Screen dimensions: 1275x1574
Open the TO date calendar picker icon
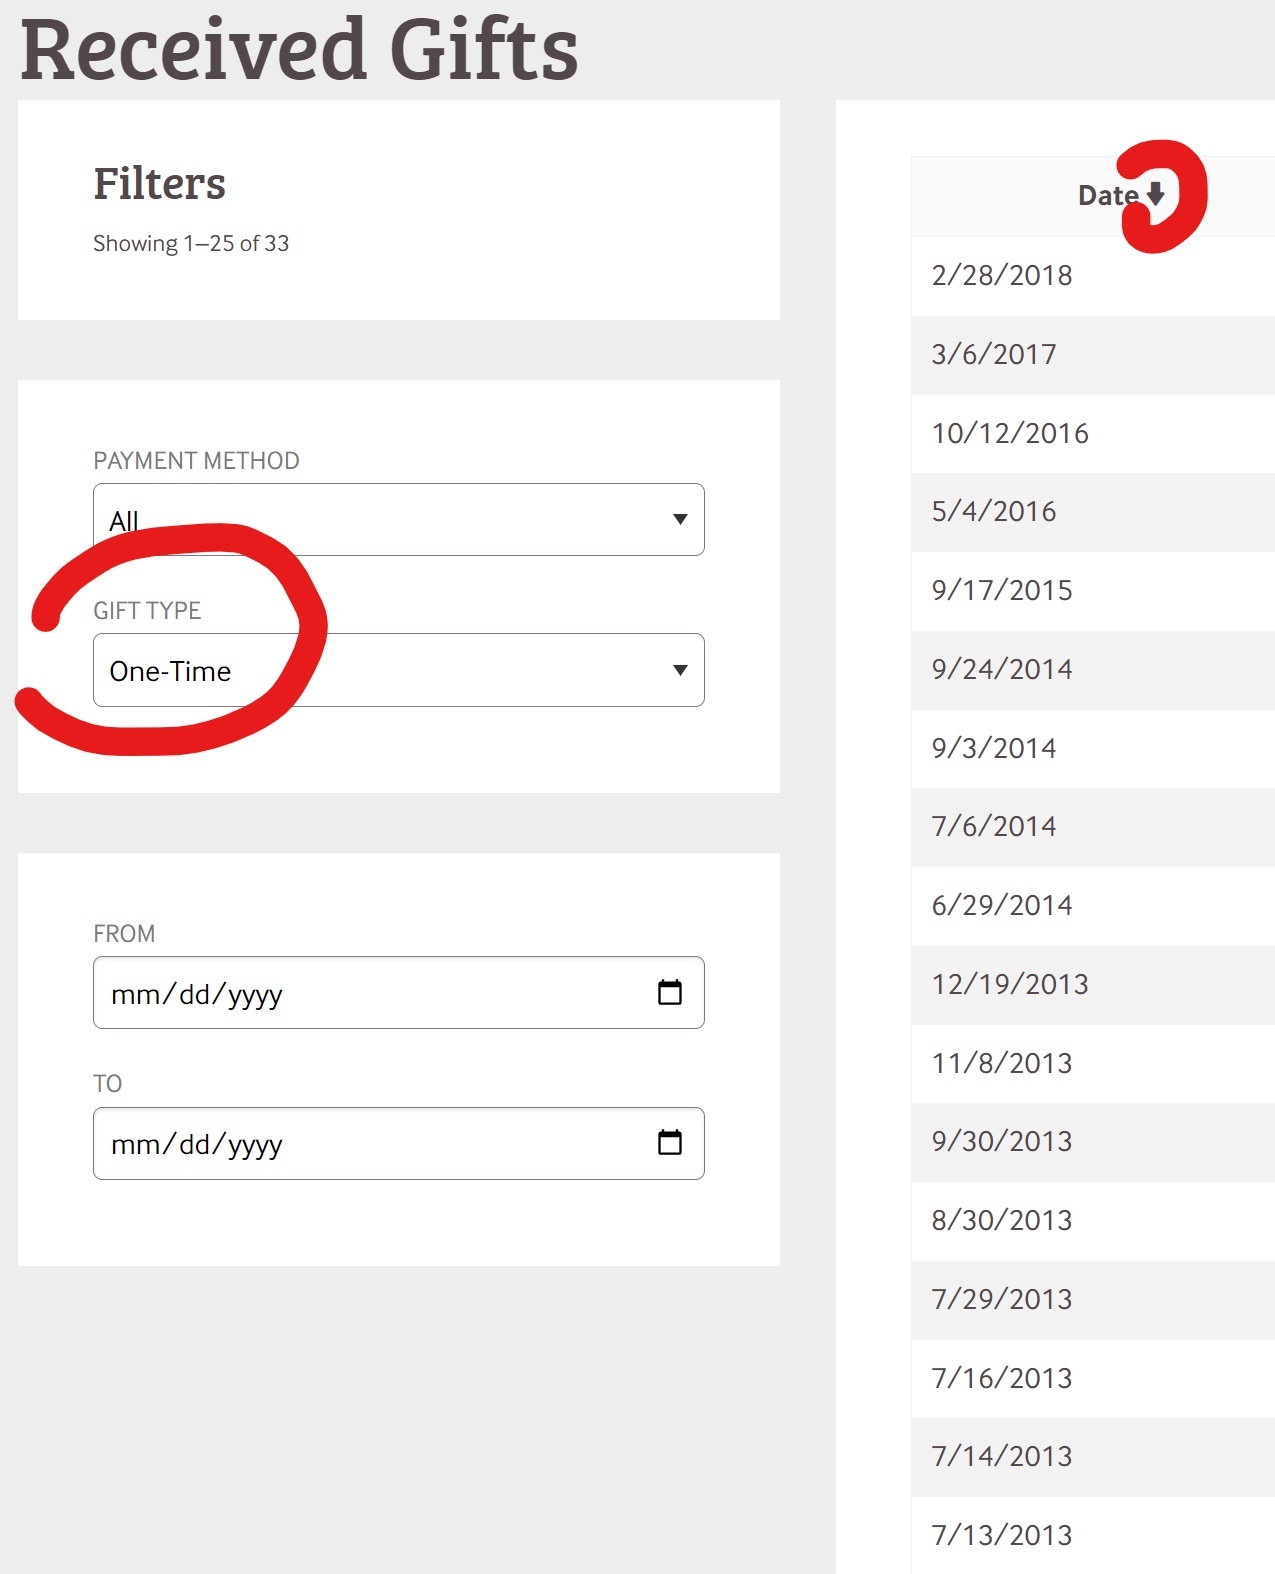pos(669,1142)
